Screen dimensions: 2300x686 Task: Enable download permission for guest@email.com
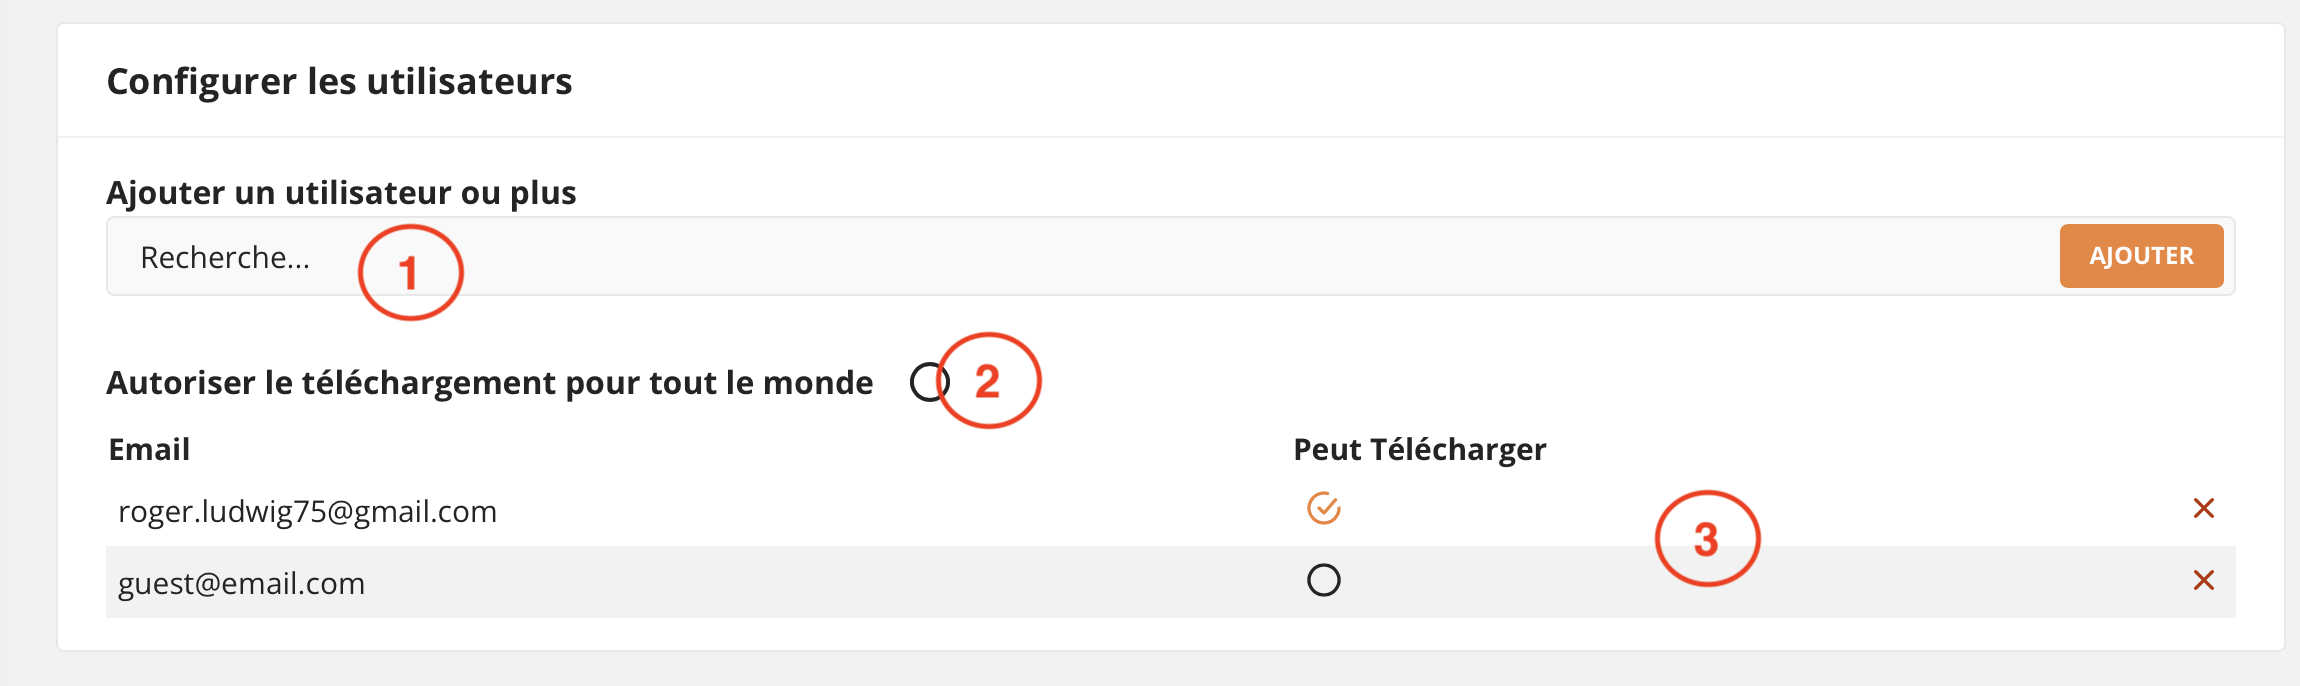(x=1323, y=581)
